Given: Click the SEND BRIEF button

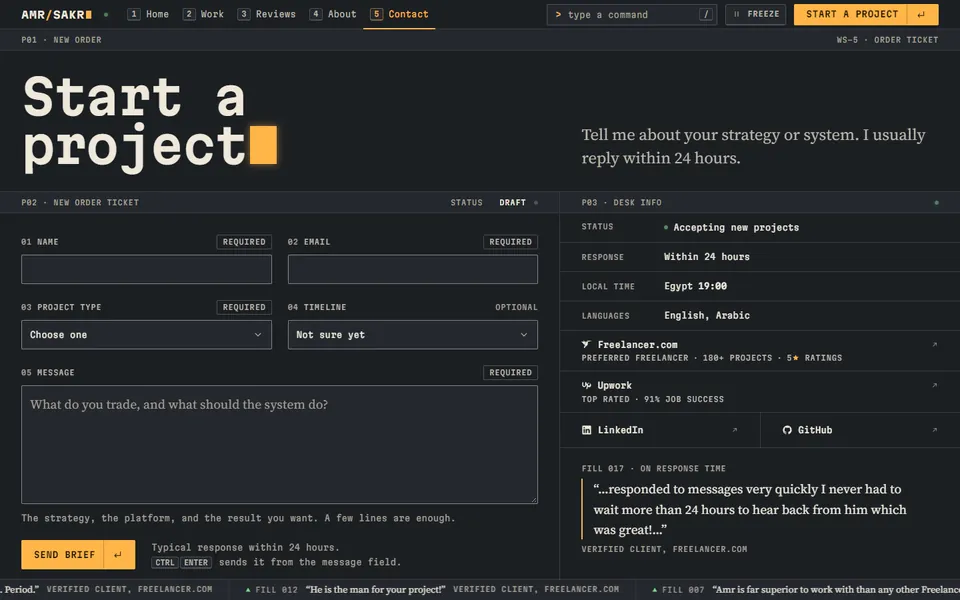Looking at the screenshot, I should coord(78,555).
